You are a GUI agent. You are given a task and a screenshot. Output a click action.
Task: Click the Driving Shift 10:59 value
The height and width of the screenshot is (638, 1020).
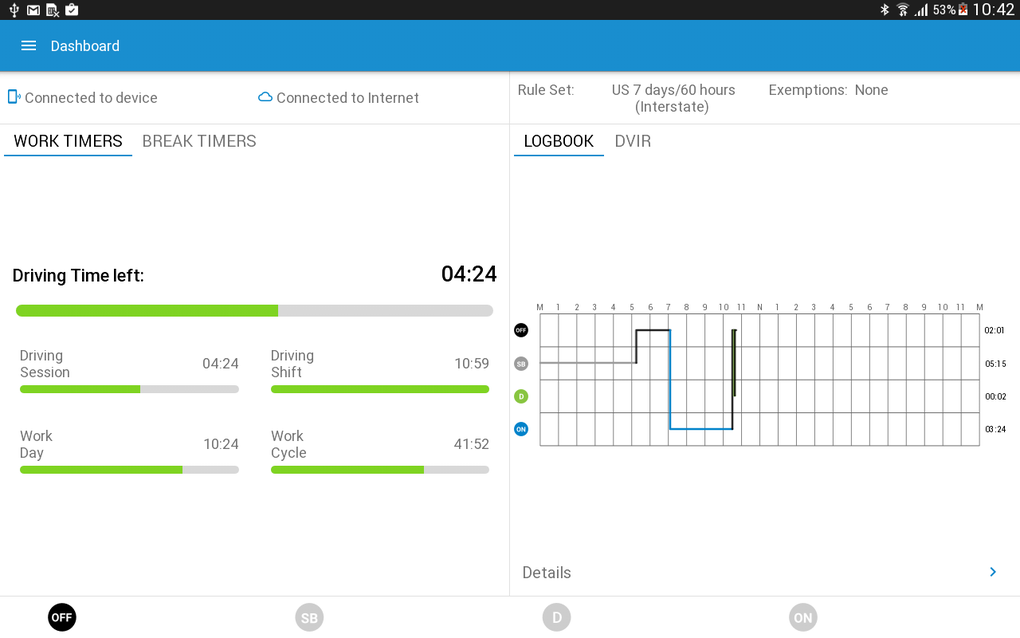tap(472, 364)
